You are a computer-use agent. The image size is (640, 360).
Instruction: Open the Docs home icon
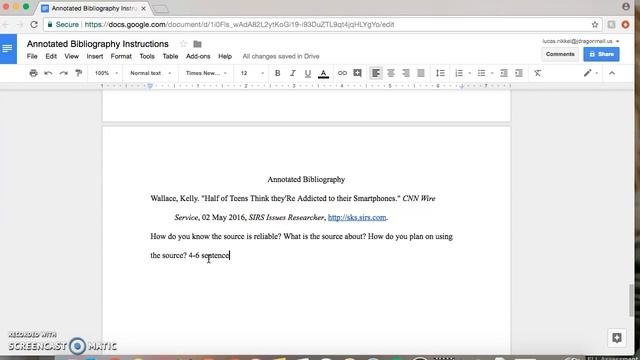point(8,49)
